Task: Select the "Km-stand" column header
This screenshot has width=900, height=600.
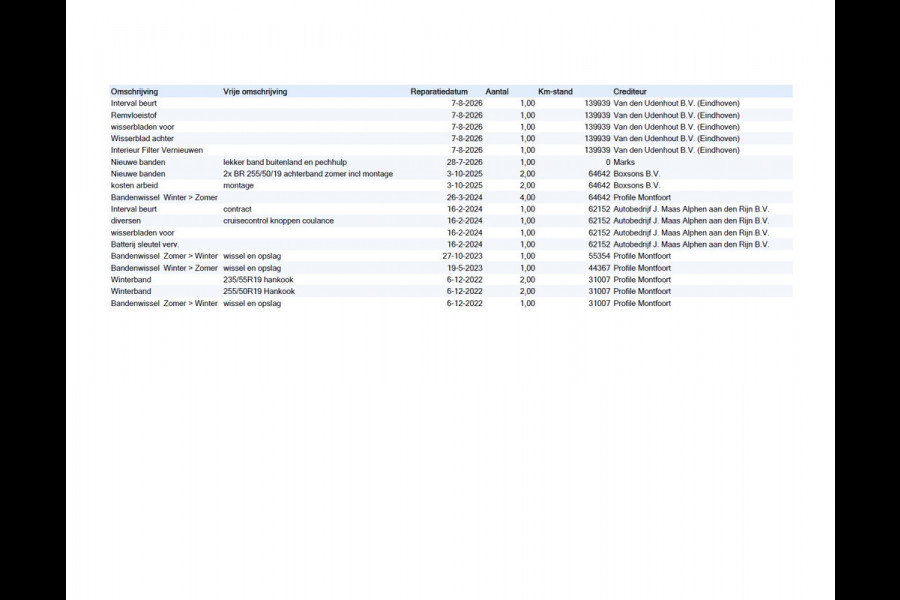Action: [555, 92]
